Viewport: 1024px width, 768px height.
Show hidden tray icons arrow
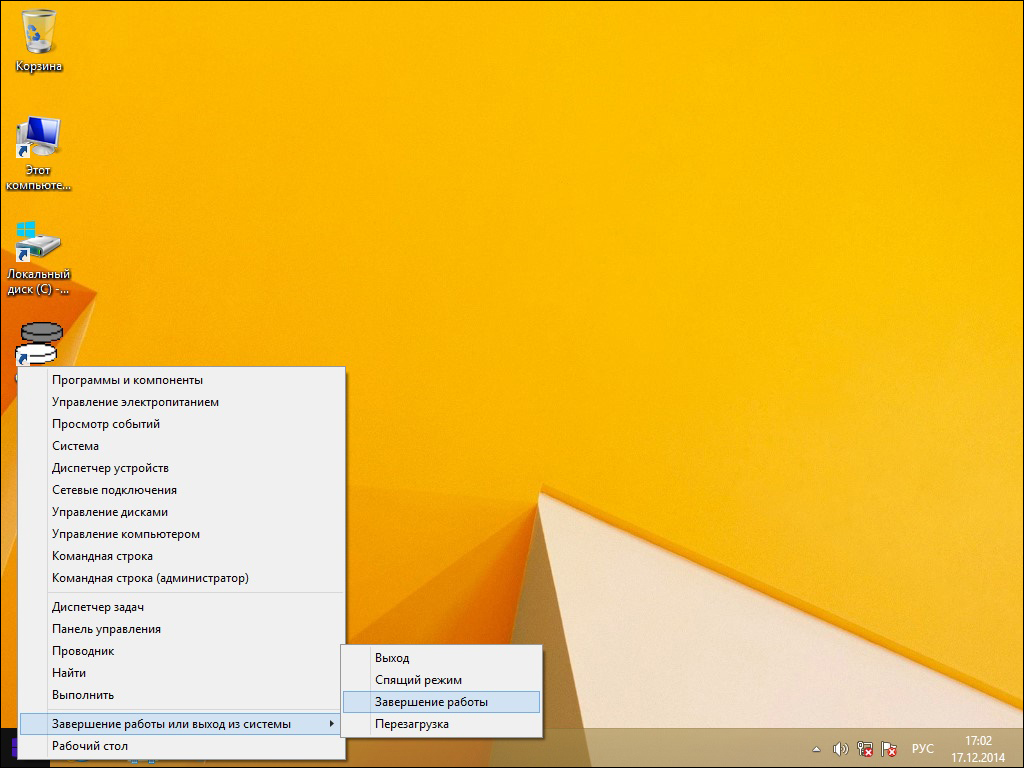pos(817,748)
